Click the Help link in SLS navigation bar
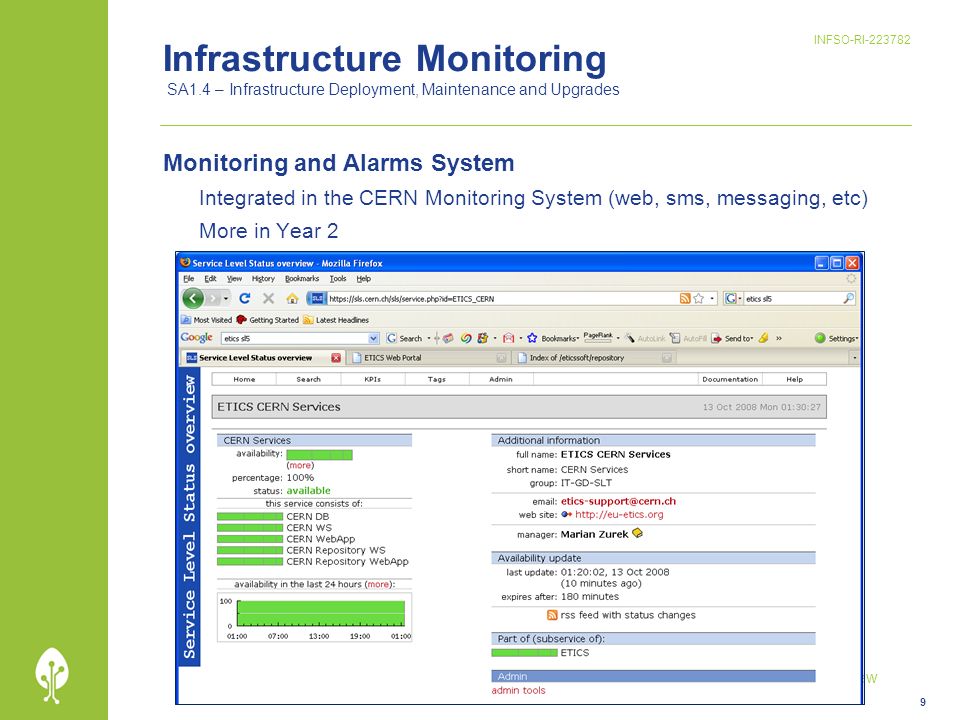Image resolution: width=960 pixels, height=720 pixels. (795, 380)
